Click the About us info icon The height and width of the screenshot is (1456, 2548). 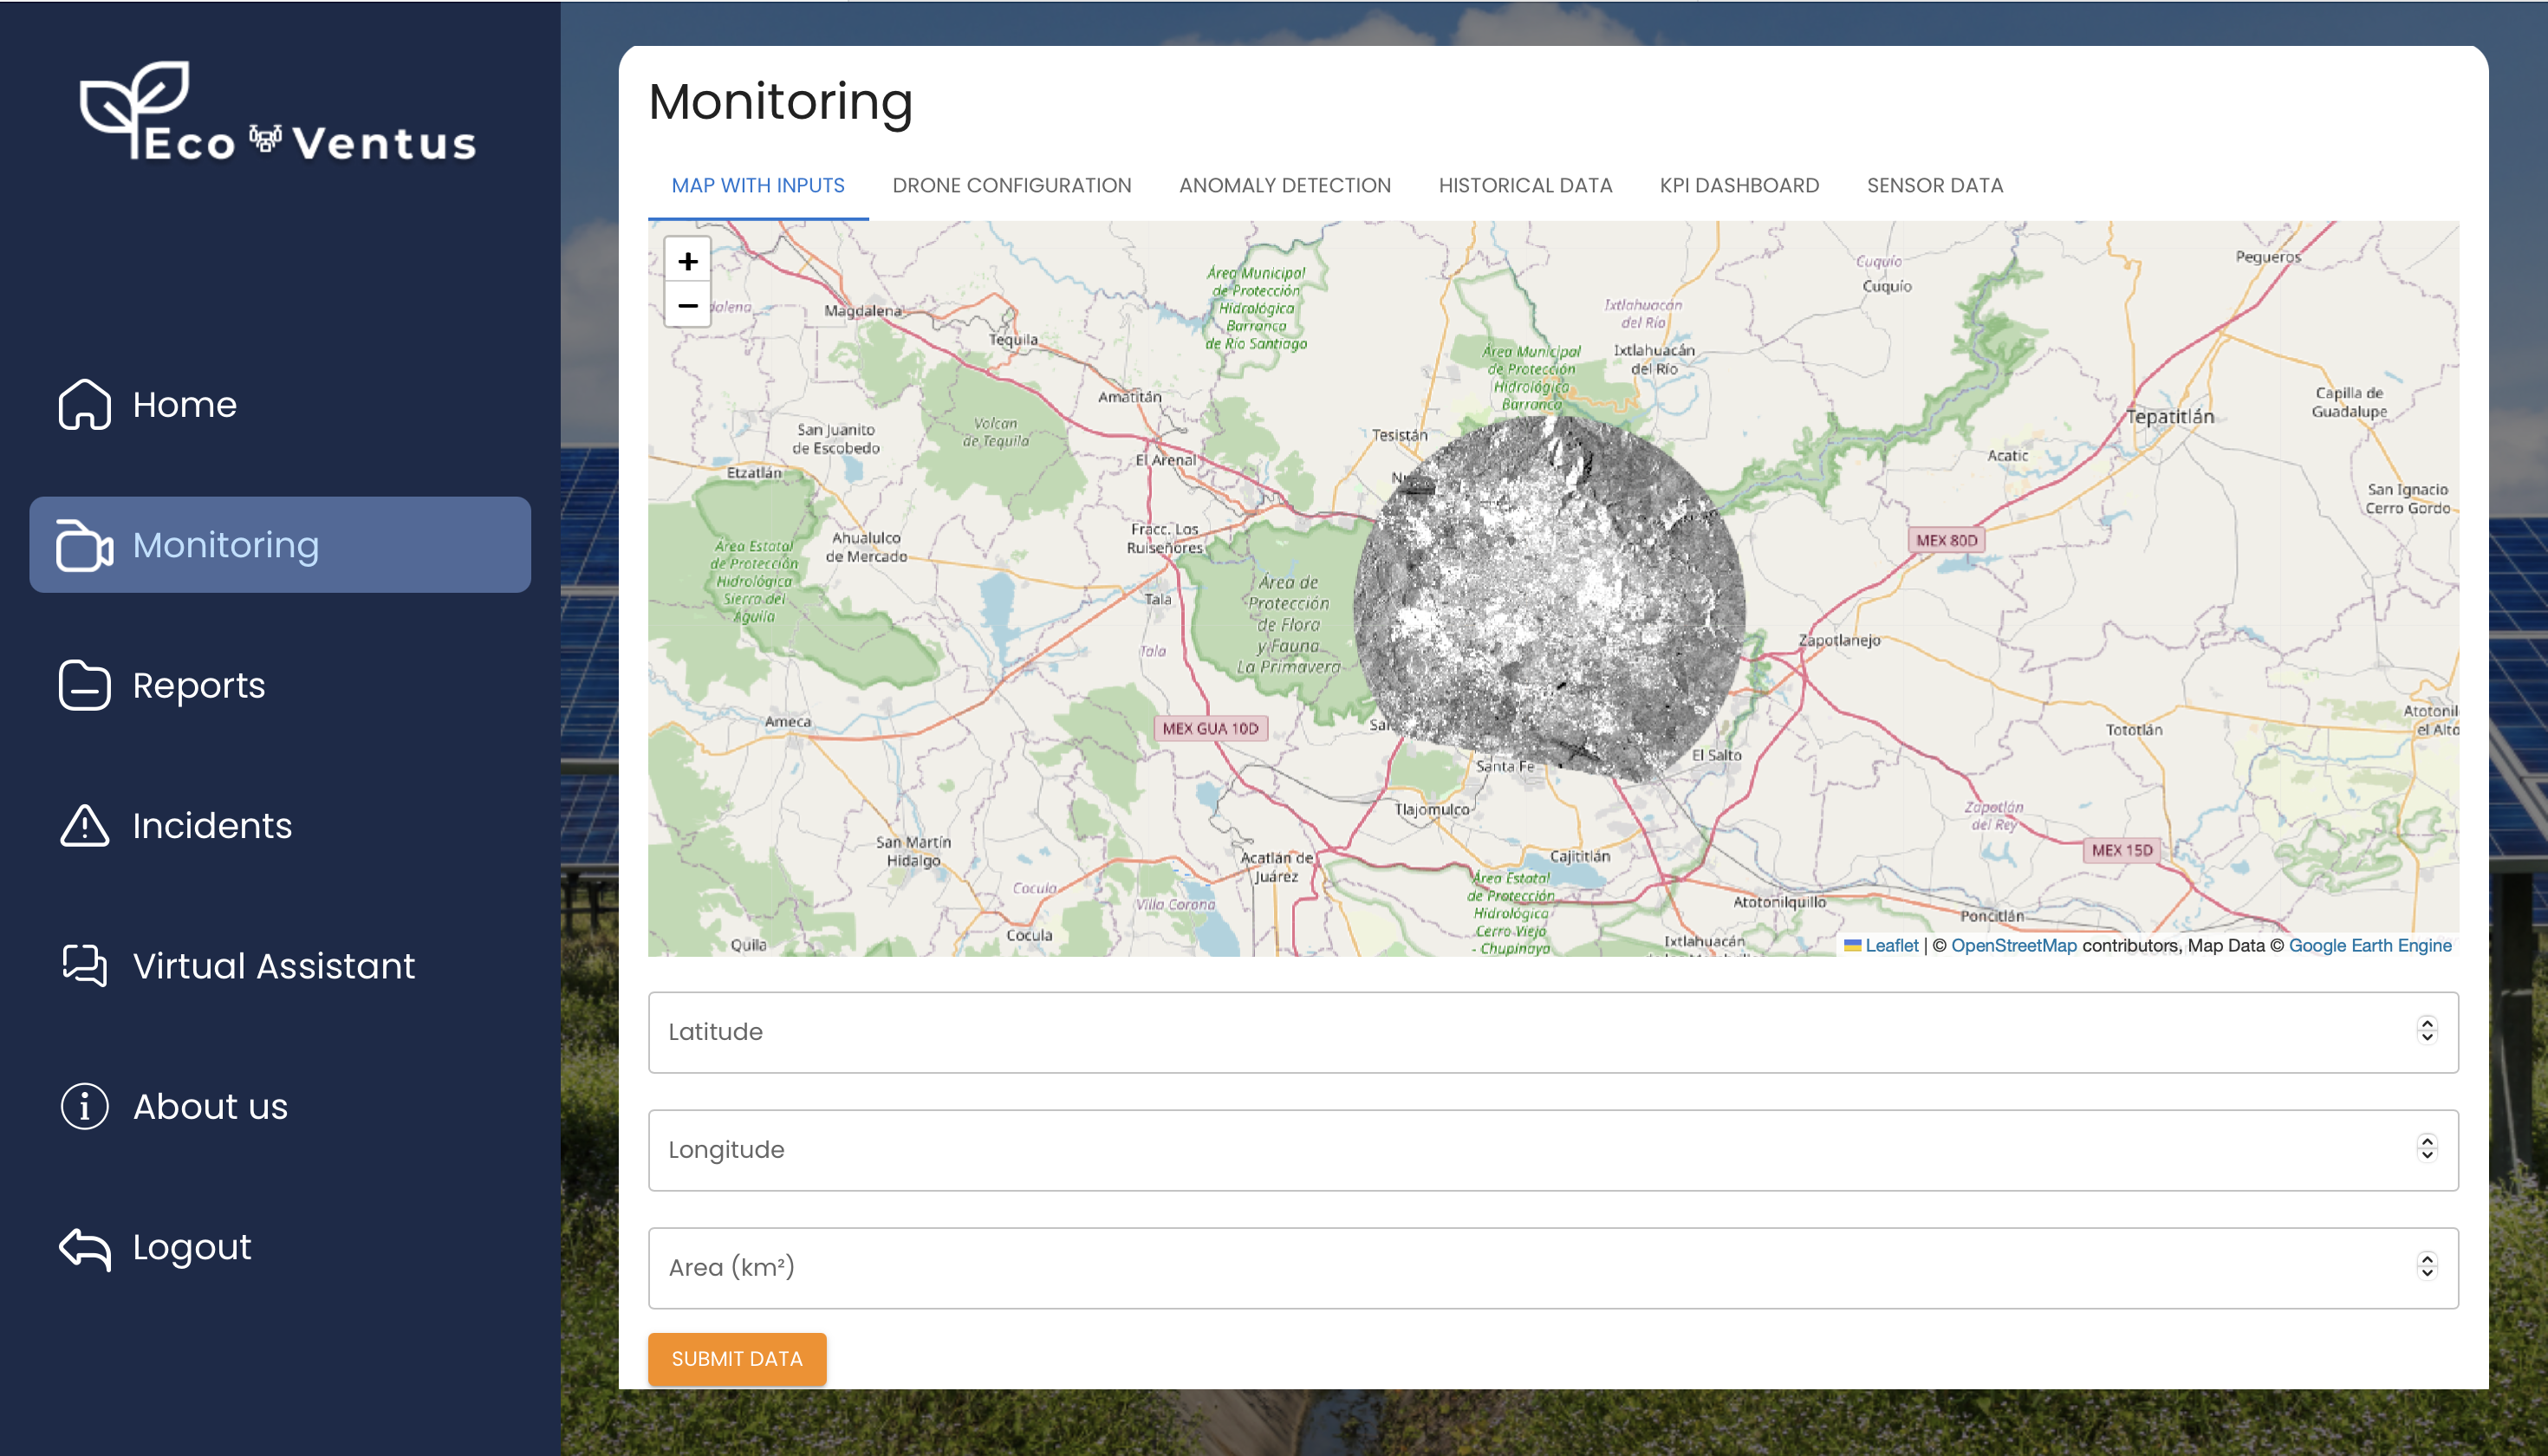click(x=83, y=1107)
